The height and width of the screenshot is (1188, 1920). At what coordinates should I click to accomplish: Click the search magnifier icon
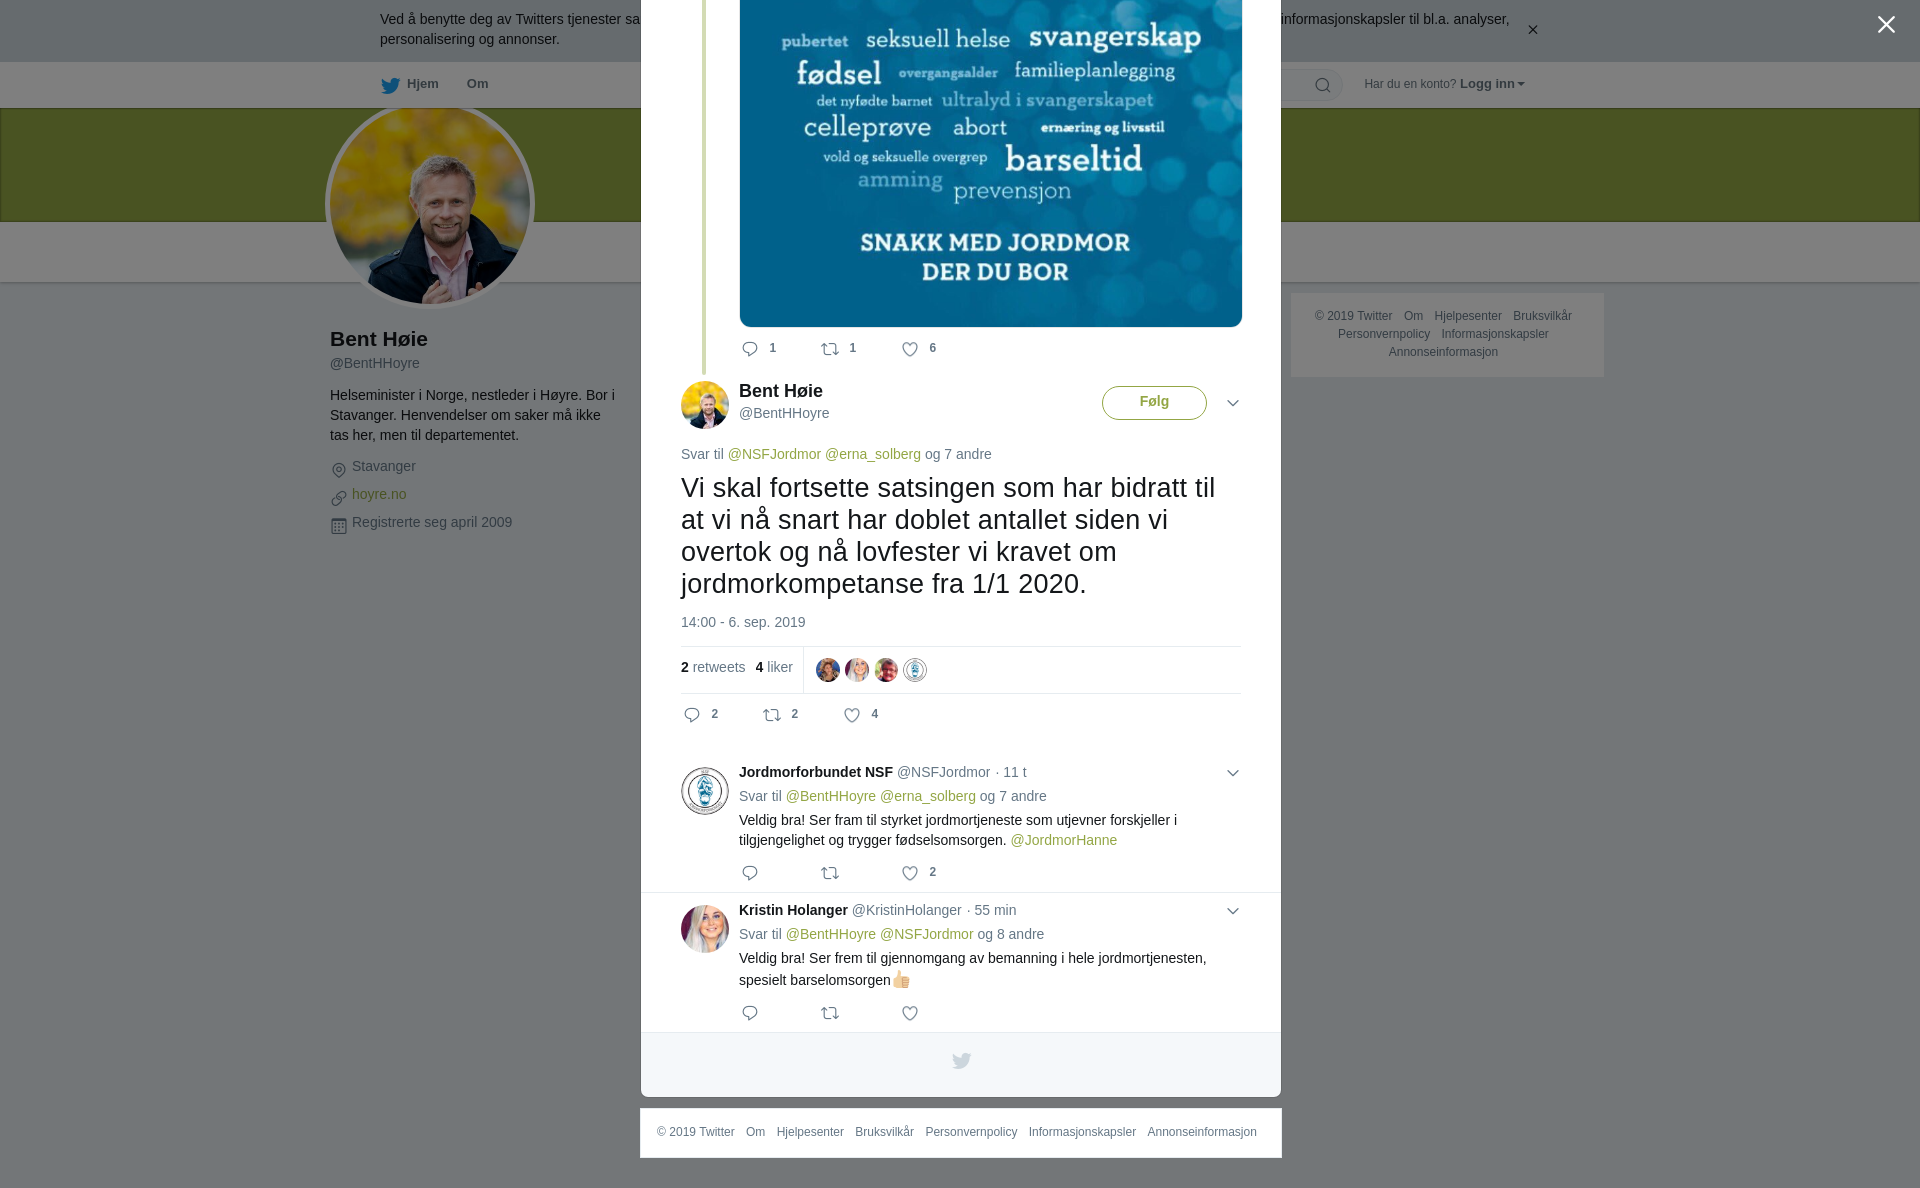coord(1322,85)
